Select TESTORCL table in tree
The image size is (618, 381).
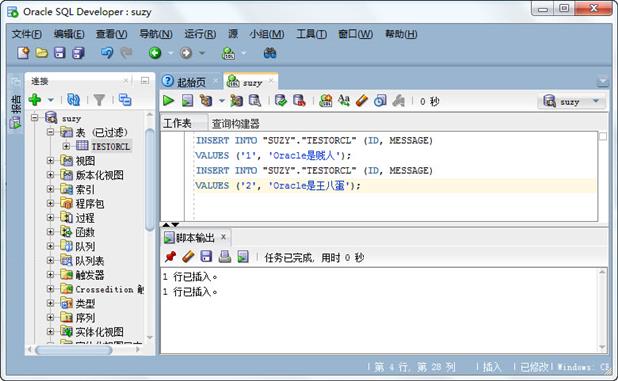110,147
